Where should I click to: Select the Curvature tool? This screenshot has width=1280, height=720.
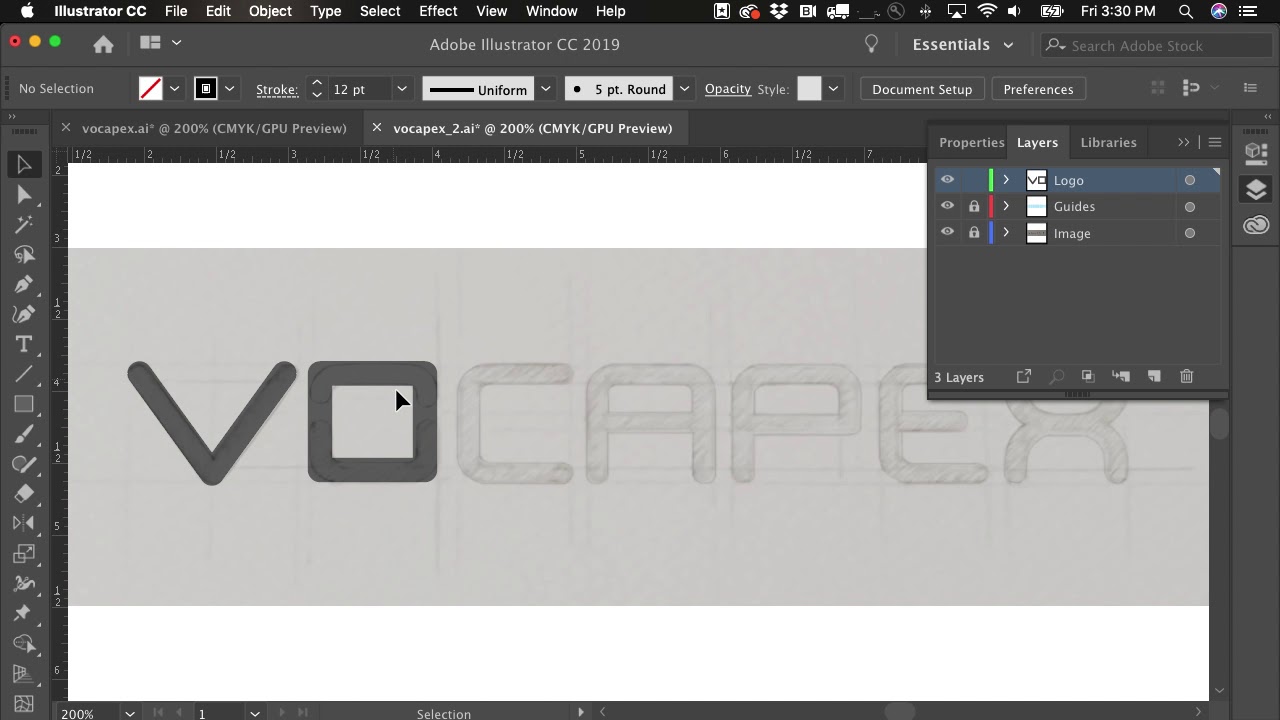(24, 315)
